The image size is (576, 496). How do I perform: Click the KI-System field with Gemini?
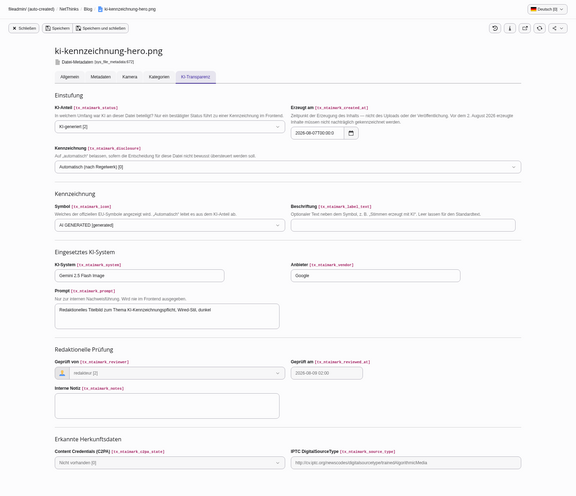[x=140, y=276]
